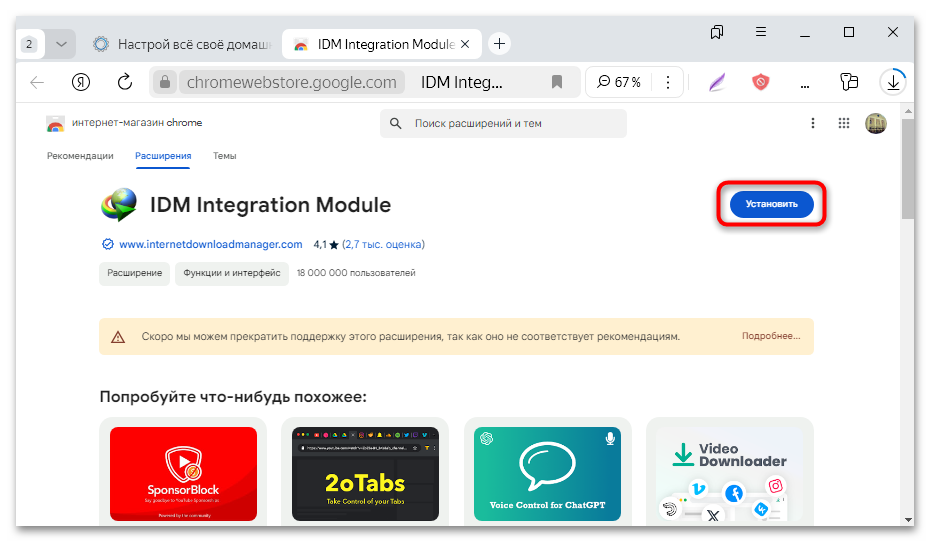Open the Расширения tab
The height and width of the screenshot is (542, 930).
pos(163,156)
